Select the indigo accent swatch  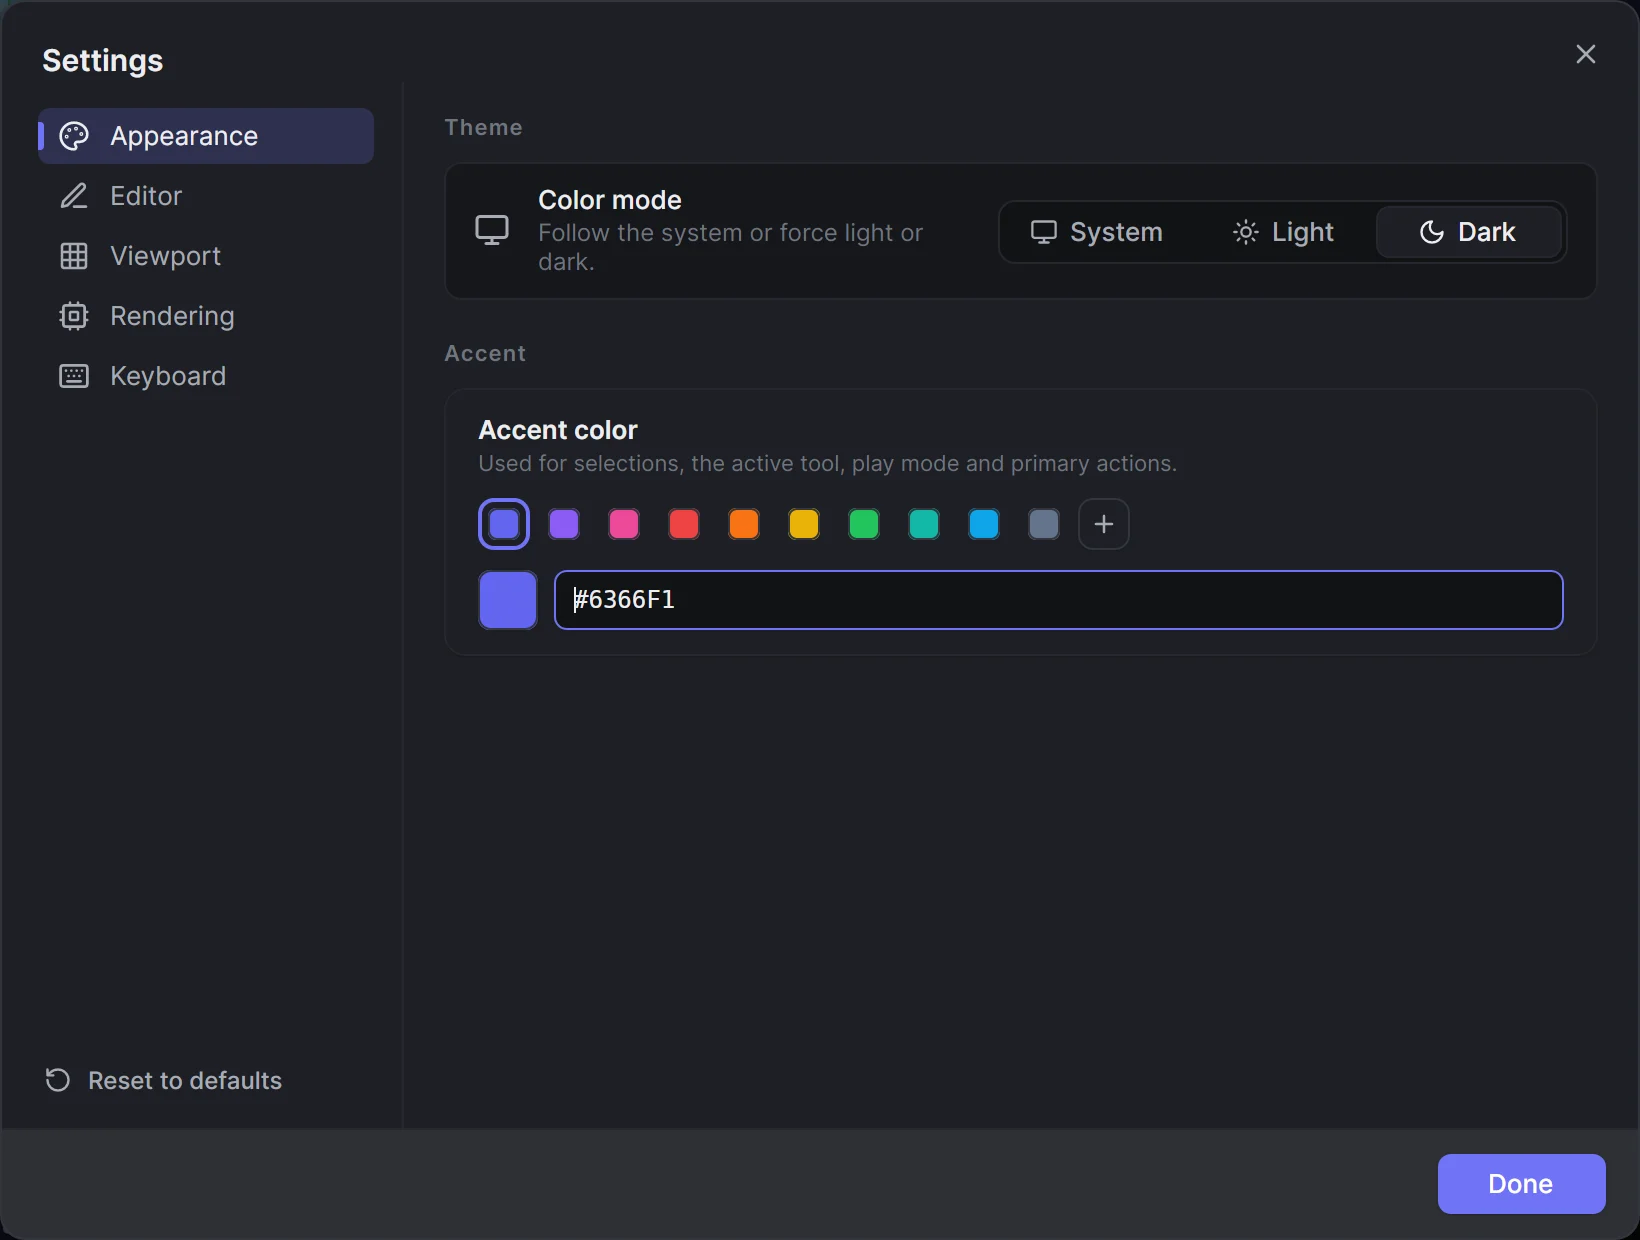tap(504, 524)
